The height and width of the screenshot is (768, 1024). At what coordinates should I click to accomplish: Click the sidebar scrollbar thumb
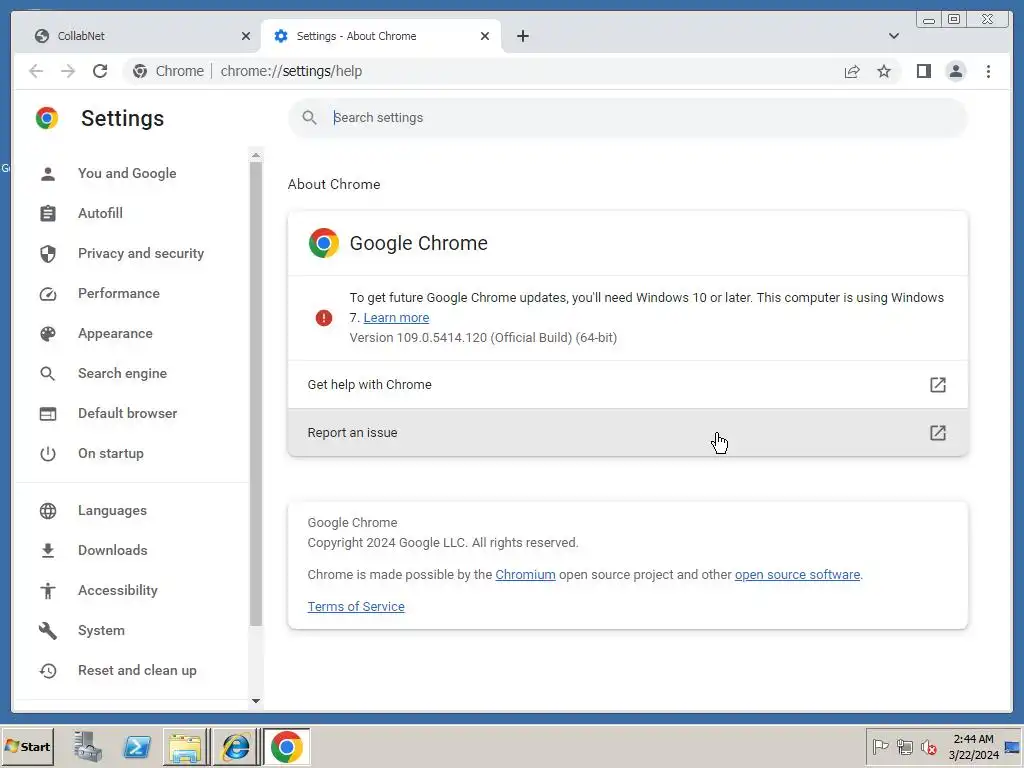click(x=256, y=394)
